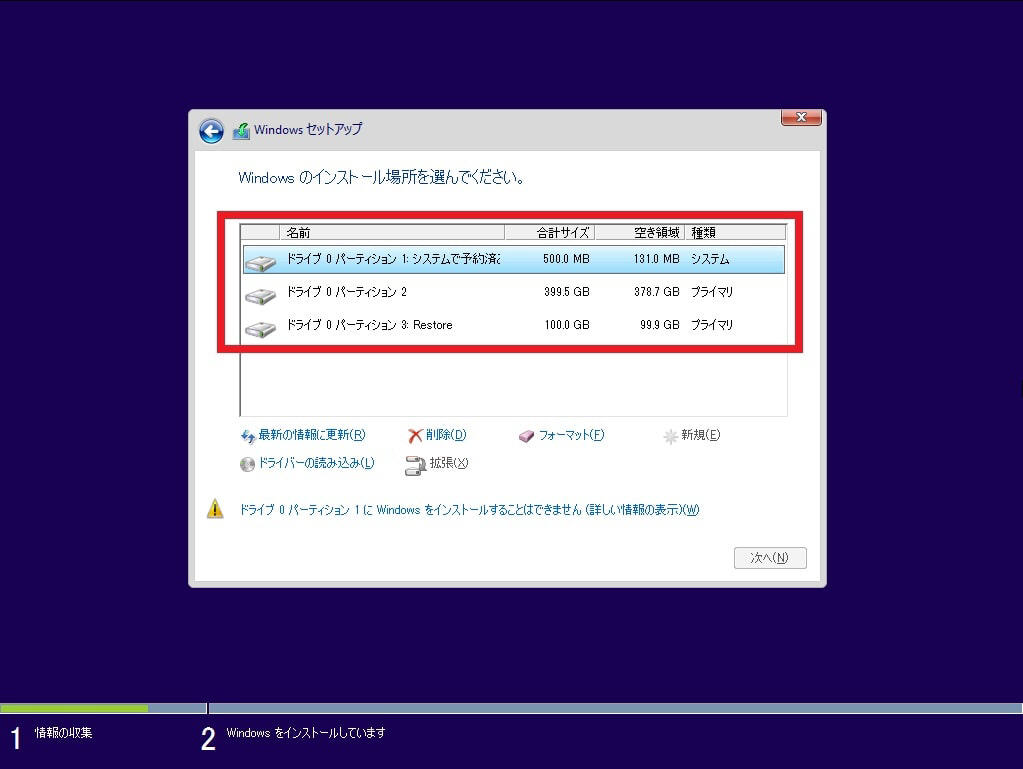
Task: Sort by the 空き領域 column header
Action: click(640, 232)
